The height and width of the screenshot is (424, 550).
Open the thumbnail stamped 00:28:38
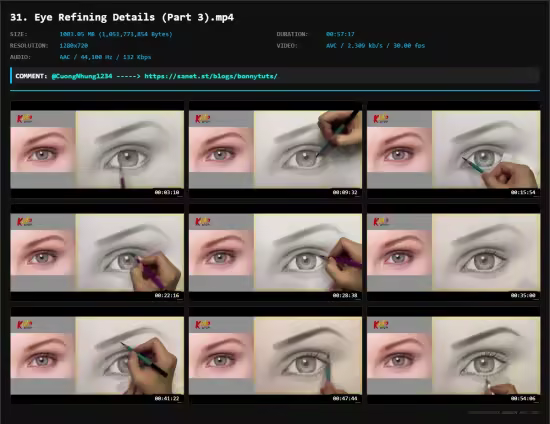pos(275,253)
